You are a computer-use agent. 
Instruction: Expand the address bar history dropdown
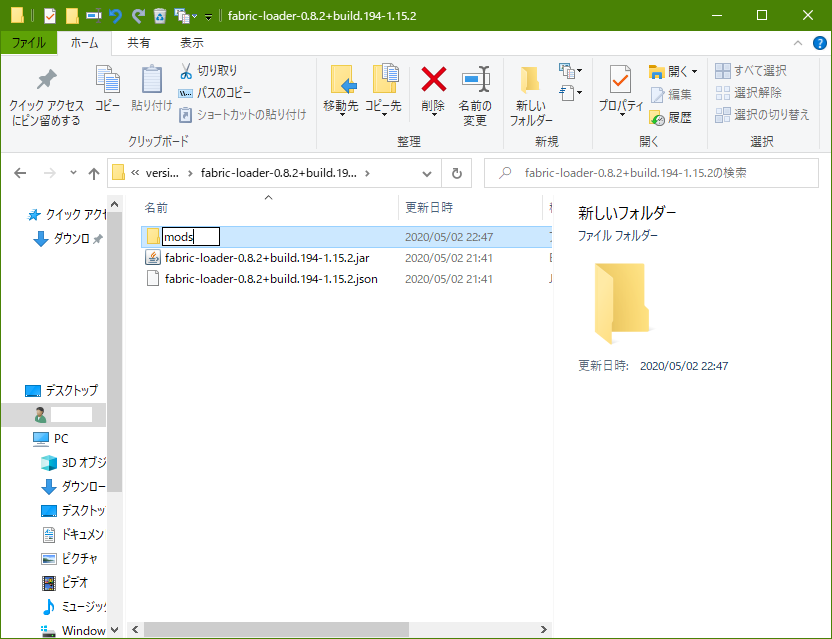pos(427,172)
